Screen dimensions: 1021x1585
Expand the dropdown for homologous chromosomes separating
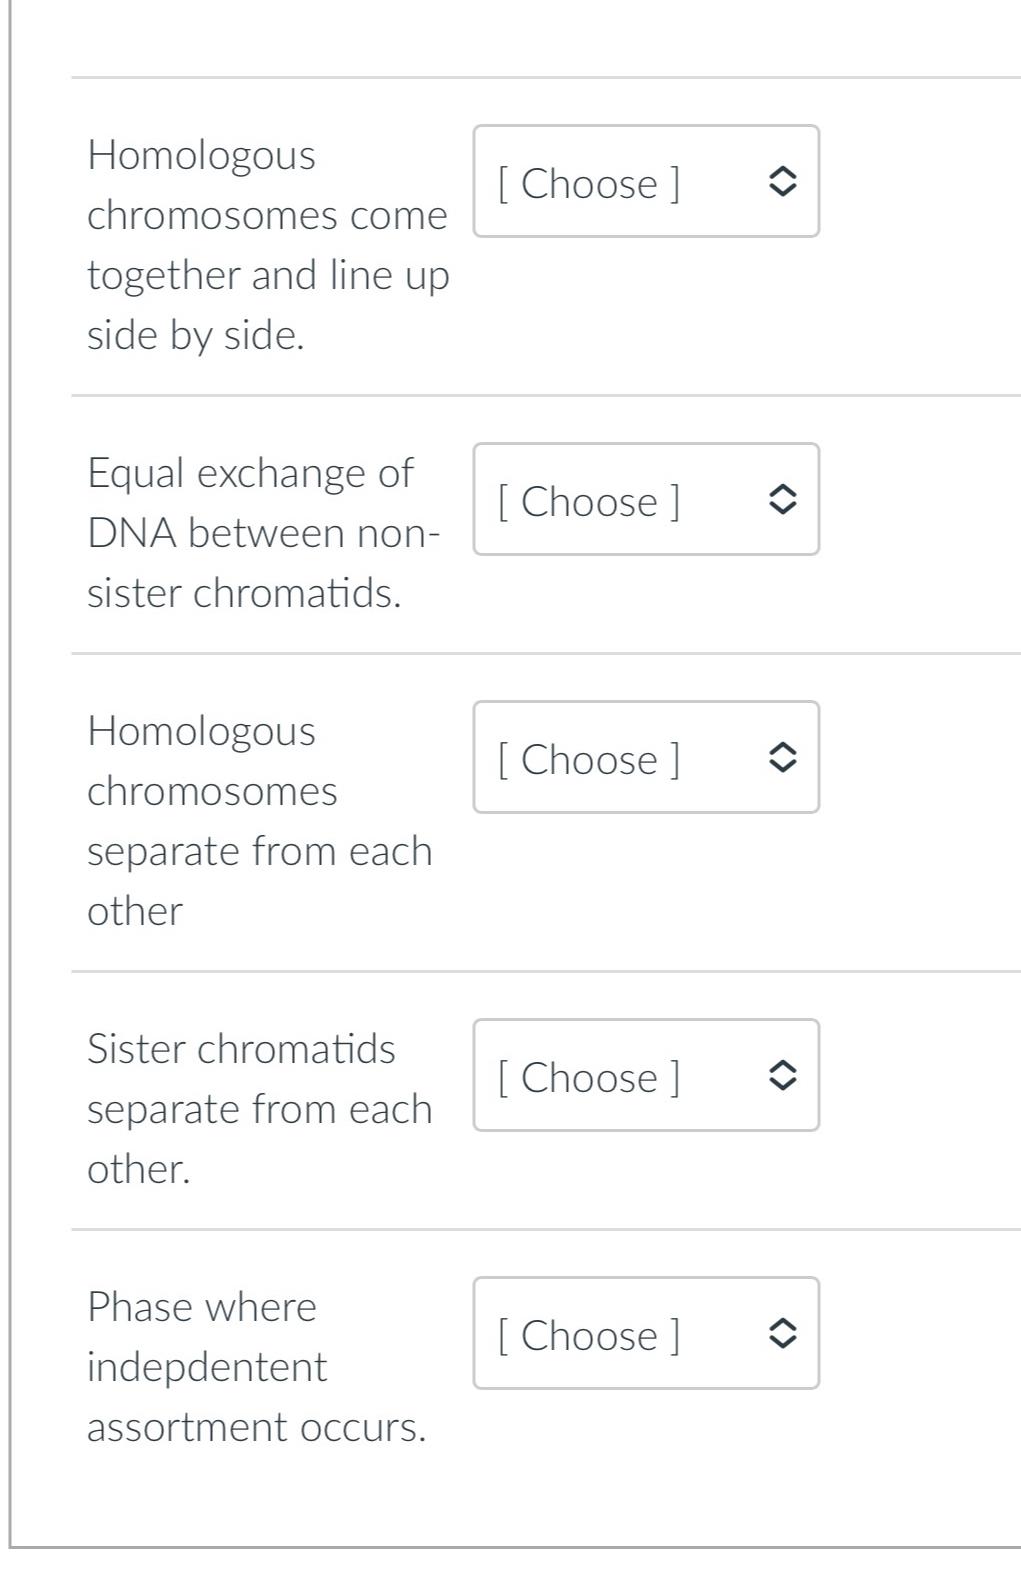tap(646, 758)
